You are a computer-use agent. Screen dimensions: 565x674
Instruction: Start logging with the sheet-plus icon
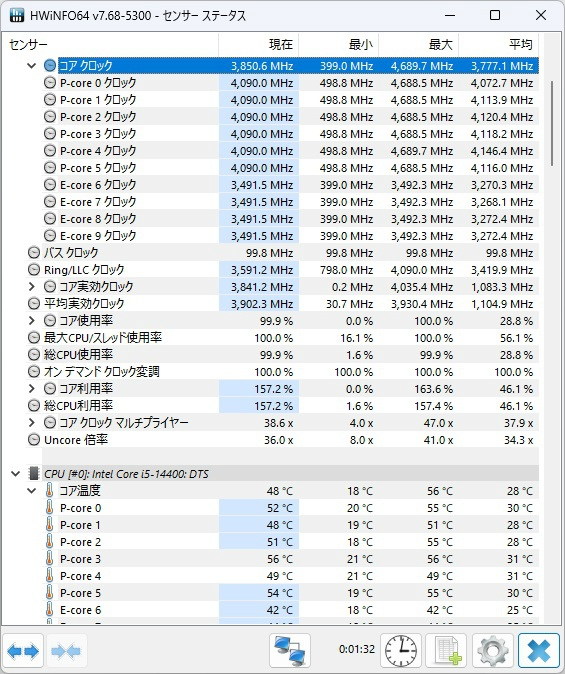(447, 651)
